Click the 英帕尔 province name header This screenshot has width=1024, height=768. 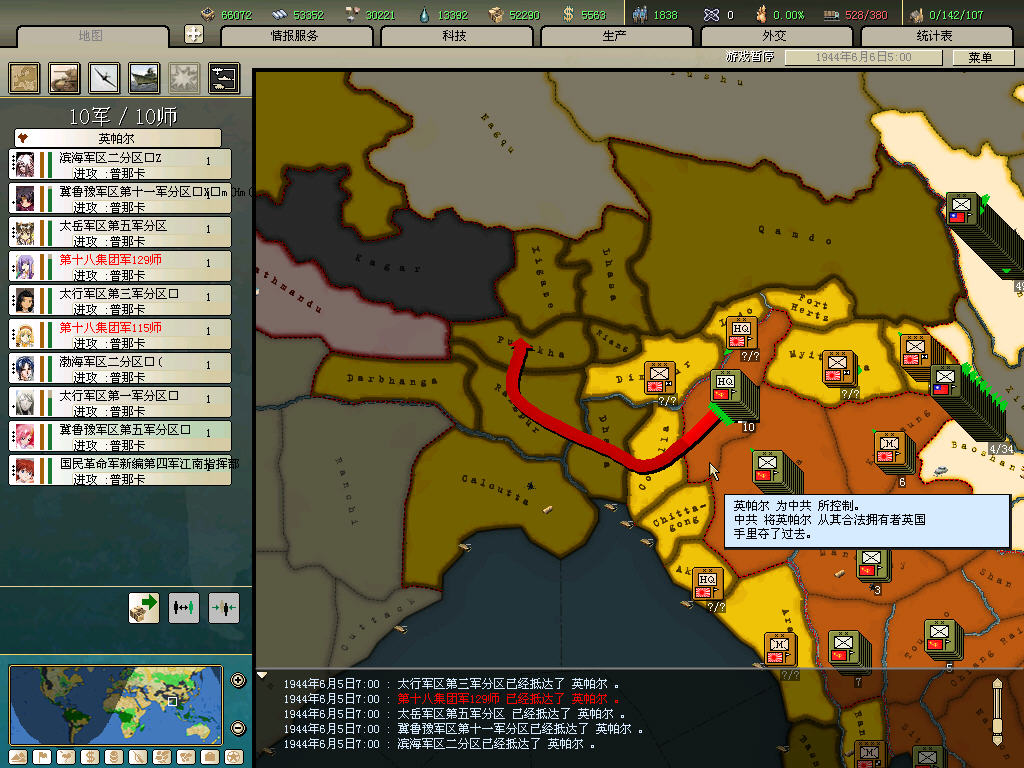coord(118,138)
